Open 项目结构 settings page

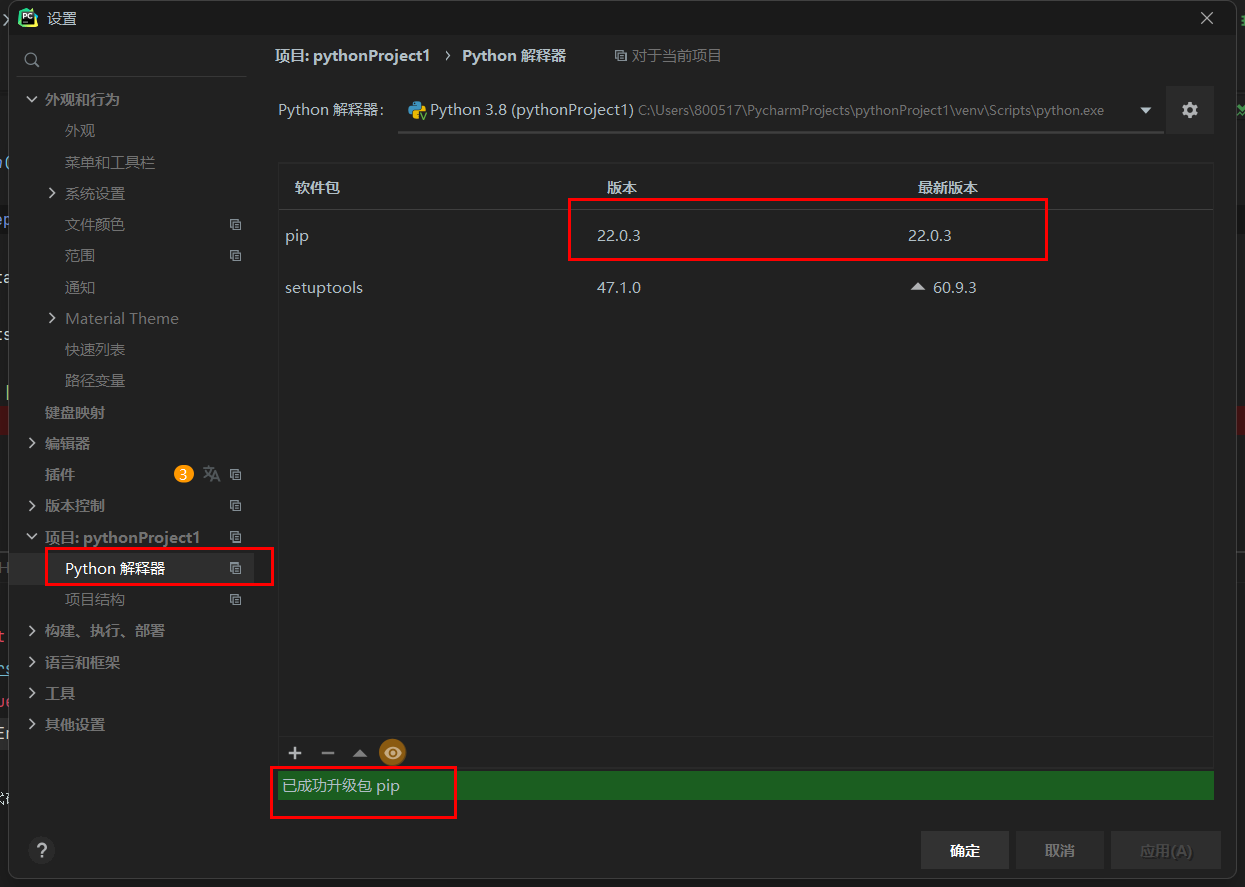click(x=95, y=600)
